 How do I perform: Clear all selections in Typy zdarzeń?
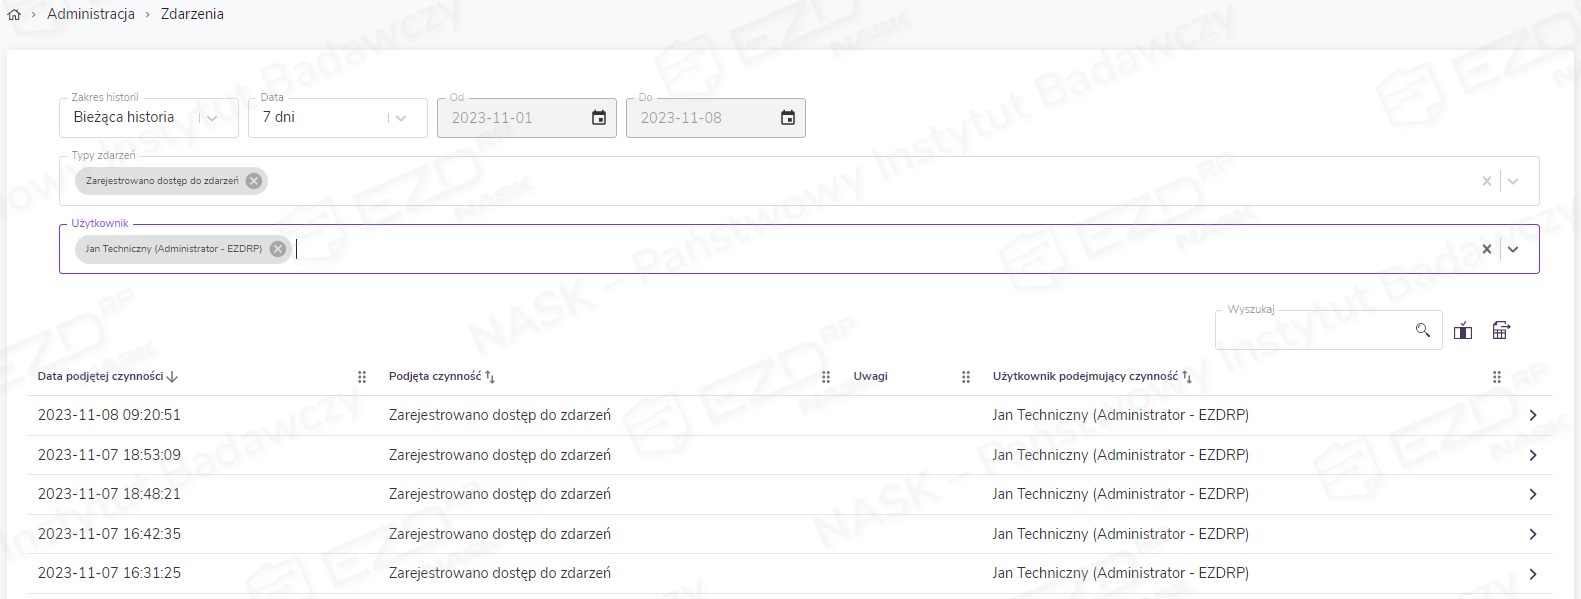[x=1487, y=181]
